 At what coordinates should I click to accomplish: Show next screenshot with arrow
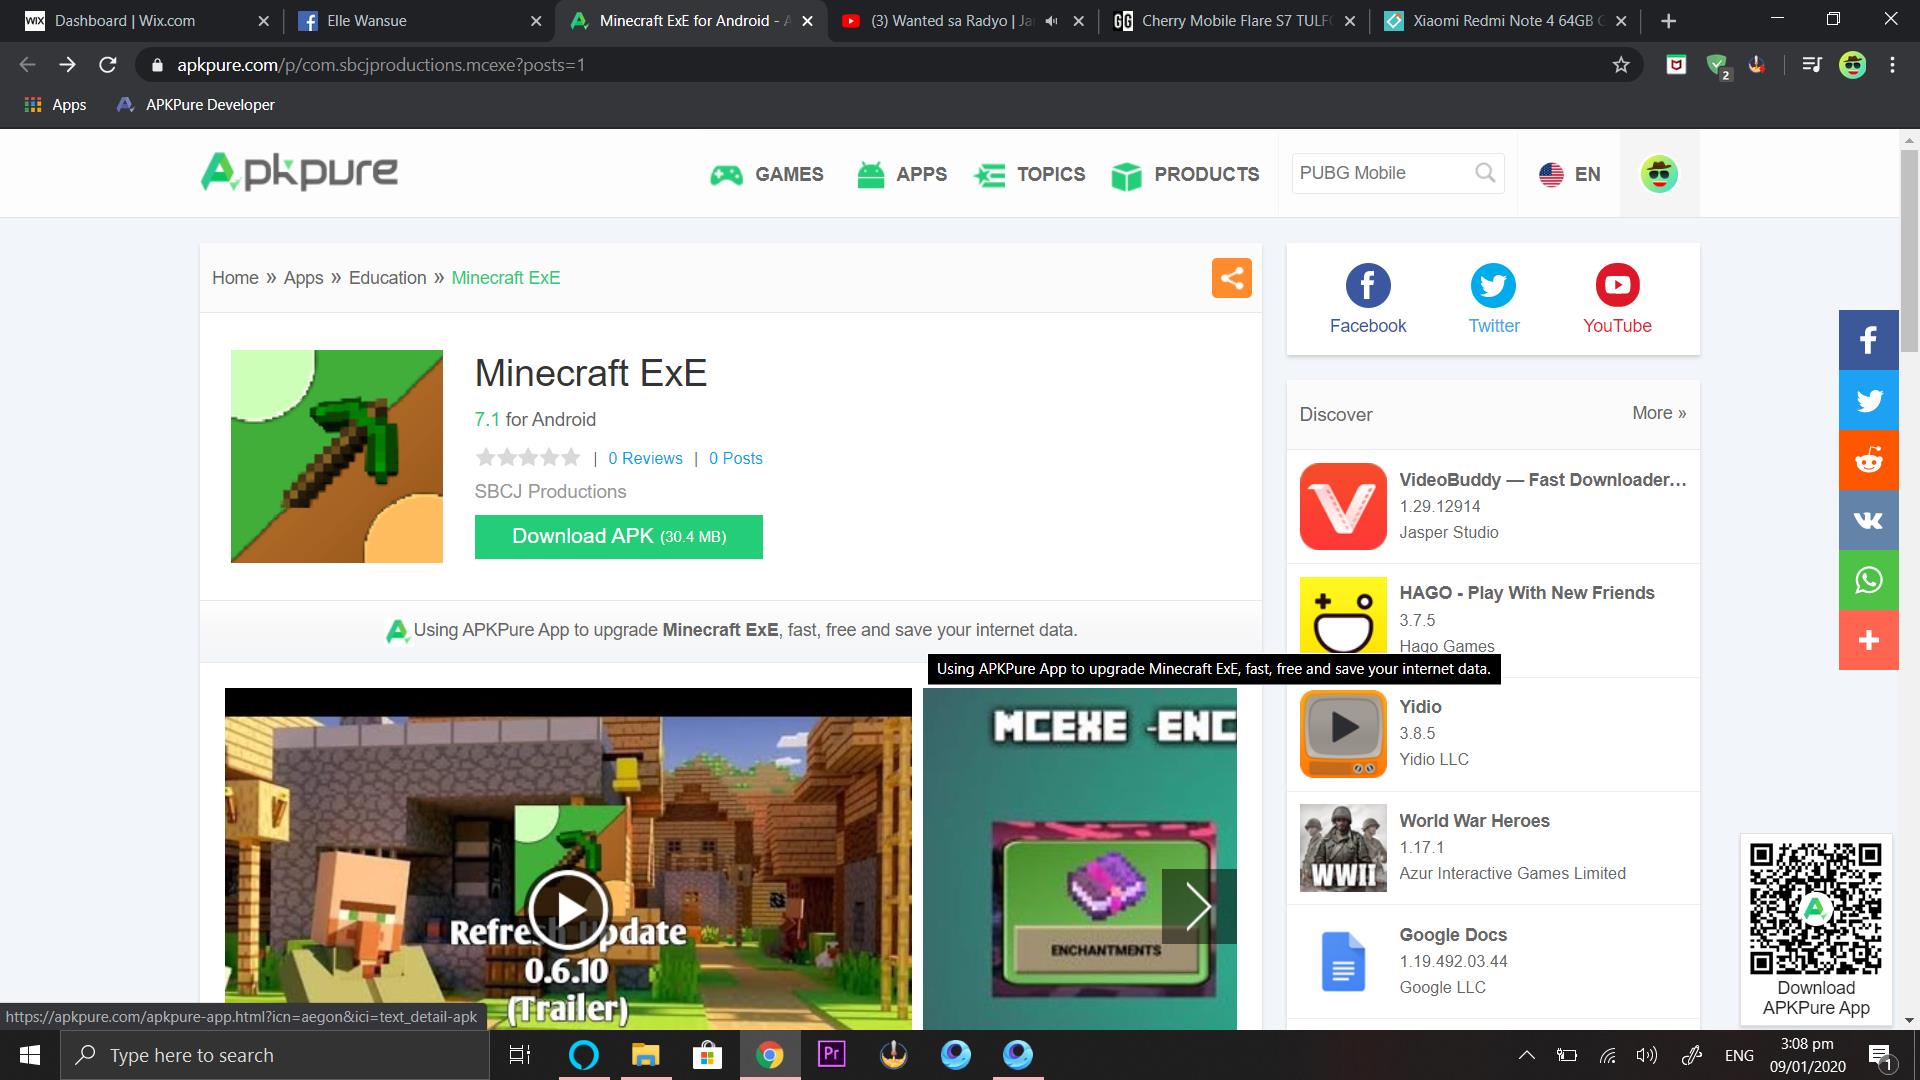[x=1199, y=906]
